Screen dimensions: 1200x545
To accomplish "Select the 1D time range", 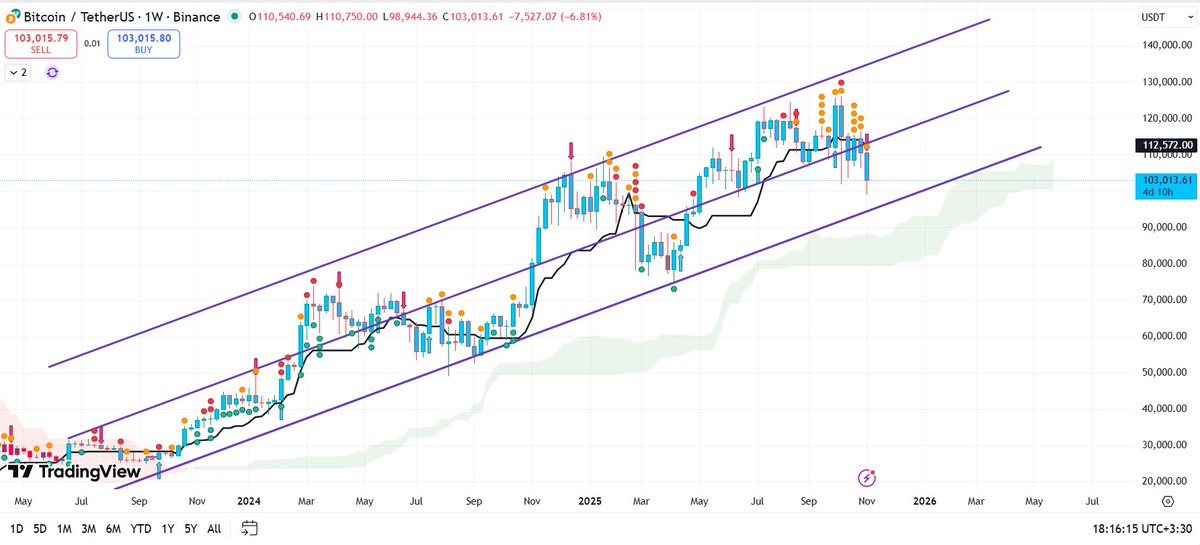I will point(16,528).
